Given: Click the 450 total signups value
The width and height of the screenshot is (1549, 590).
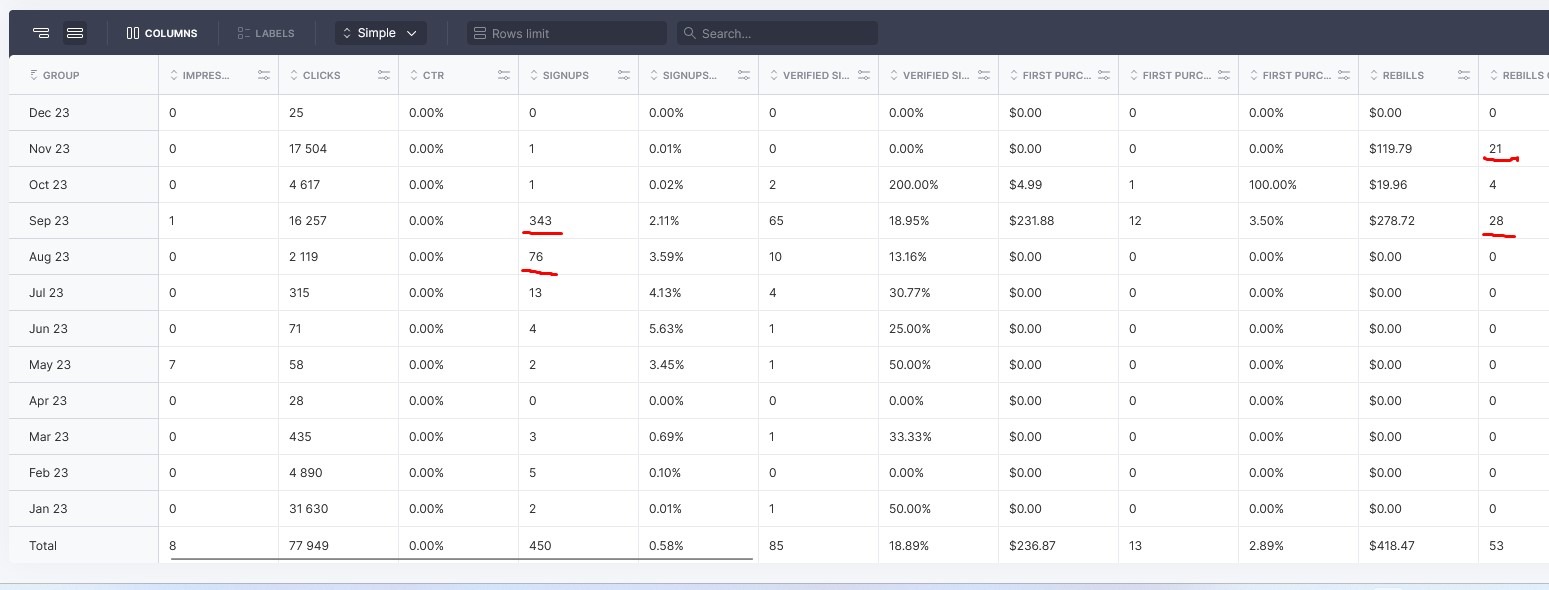Looking at the screenshot, I should [540, 546].
